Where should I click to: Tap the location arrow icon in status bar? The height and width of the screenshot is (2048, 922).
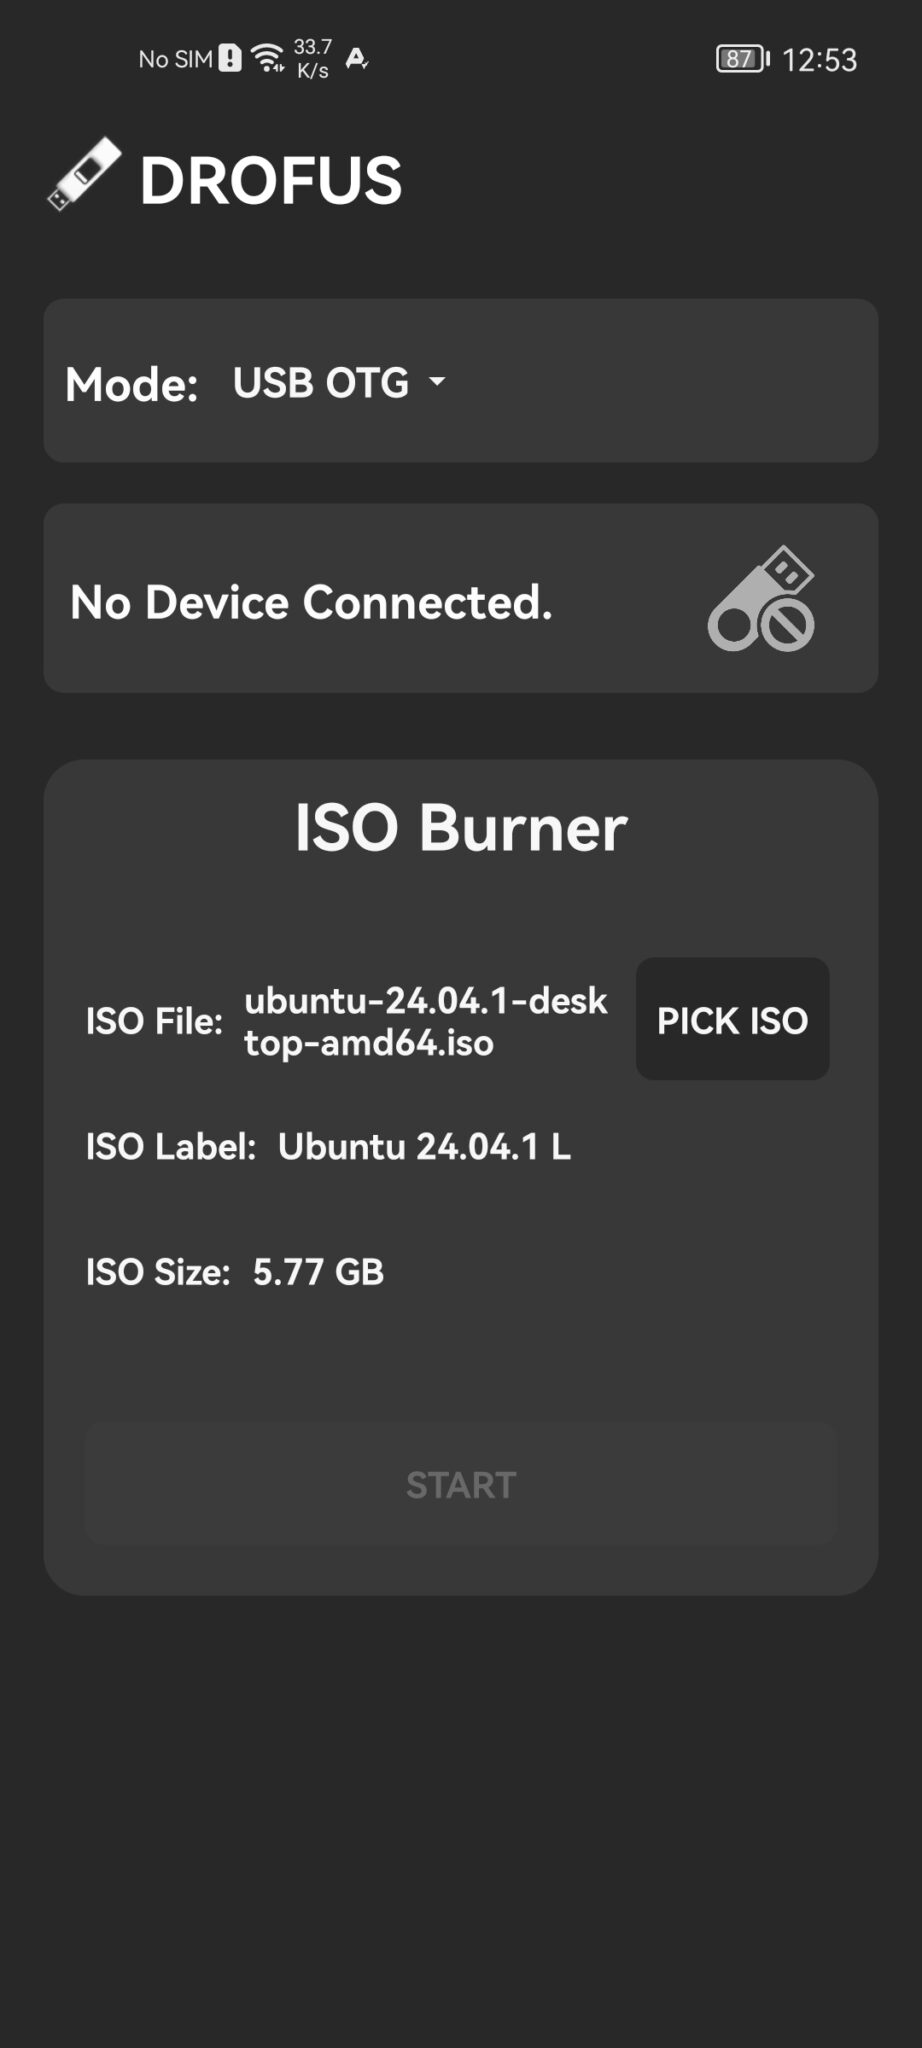point(357,59)
